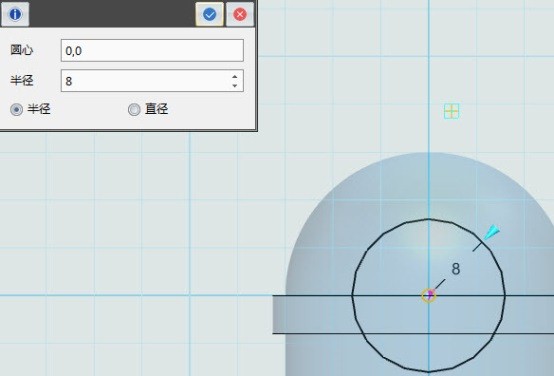Increase radius with stepper up arrow

tap(235, 76)
